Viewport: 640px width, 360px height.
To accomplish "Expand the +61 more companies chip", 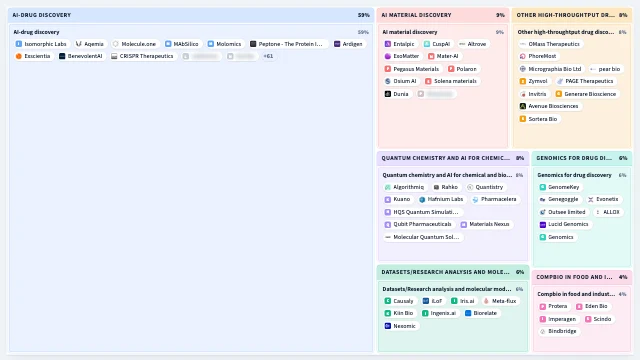I will point(268,56).
